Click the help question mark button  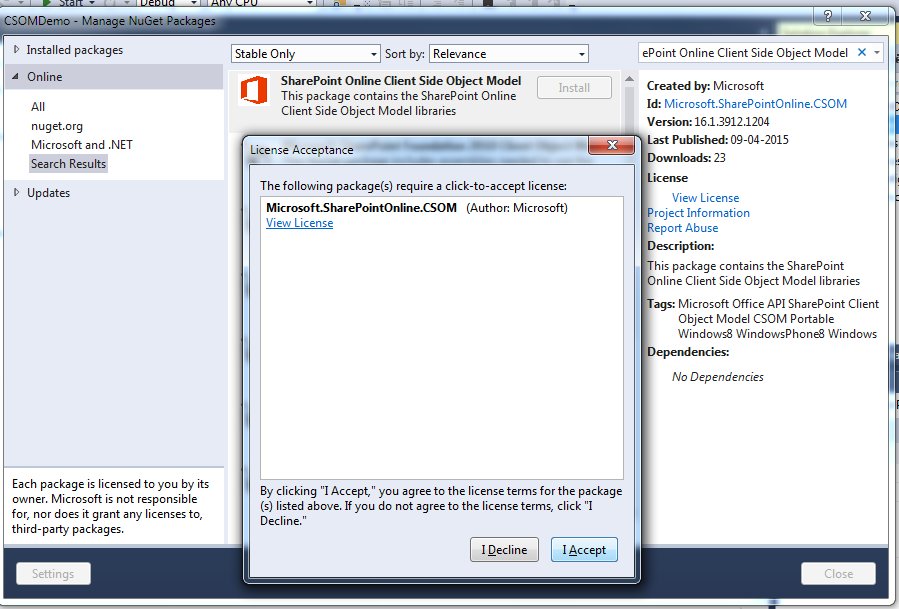coord(828,16)
